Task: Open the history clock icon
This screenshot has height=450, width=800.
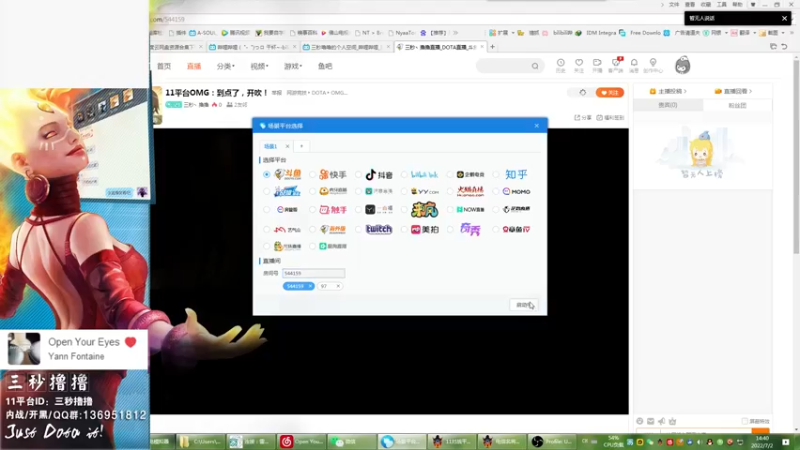Action: pyautogui.click(x=560, y=65)
